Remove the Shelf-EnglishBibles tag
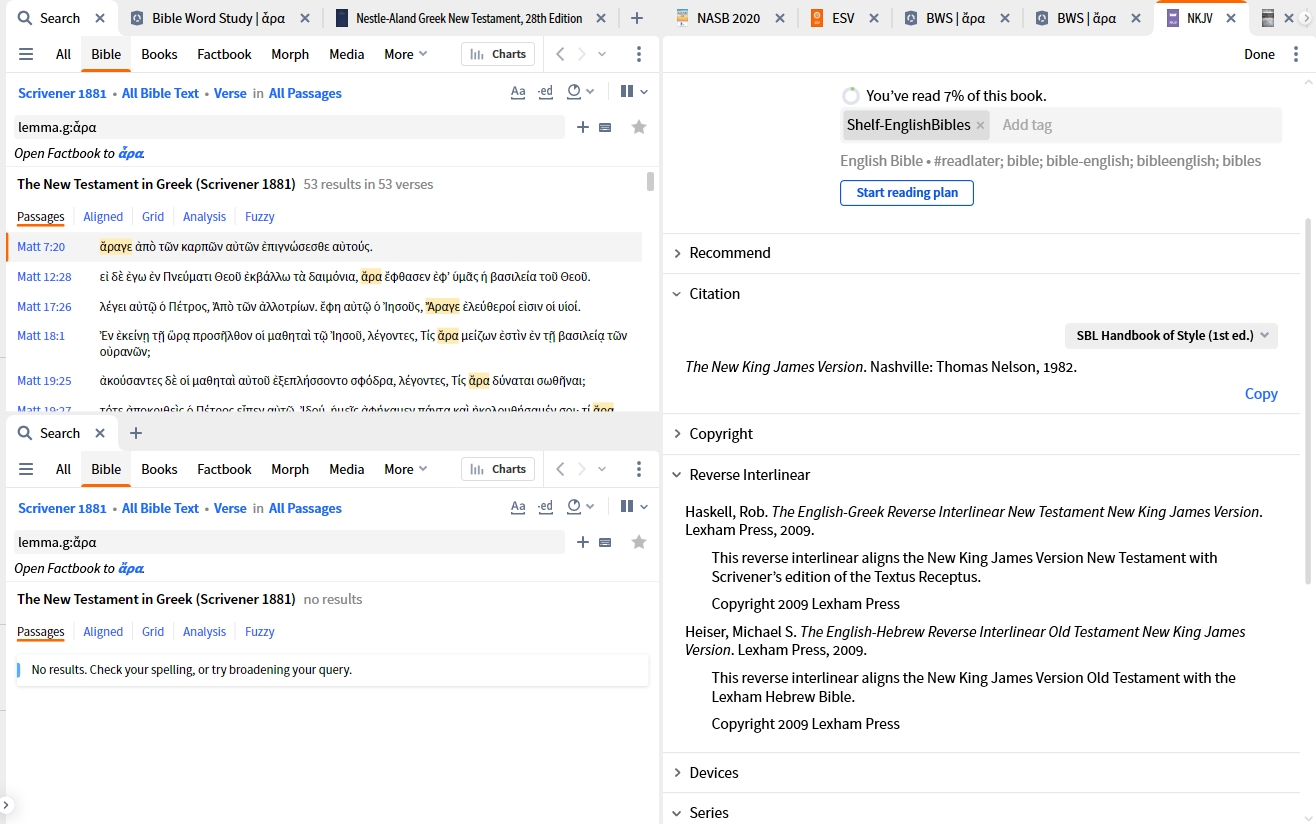1316x824 pixels. [x=981, y=125]
